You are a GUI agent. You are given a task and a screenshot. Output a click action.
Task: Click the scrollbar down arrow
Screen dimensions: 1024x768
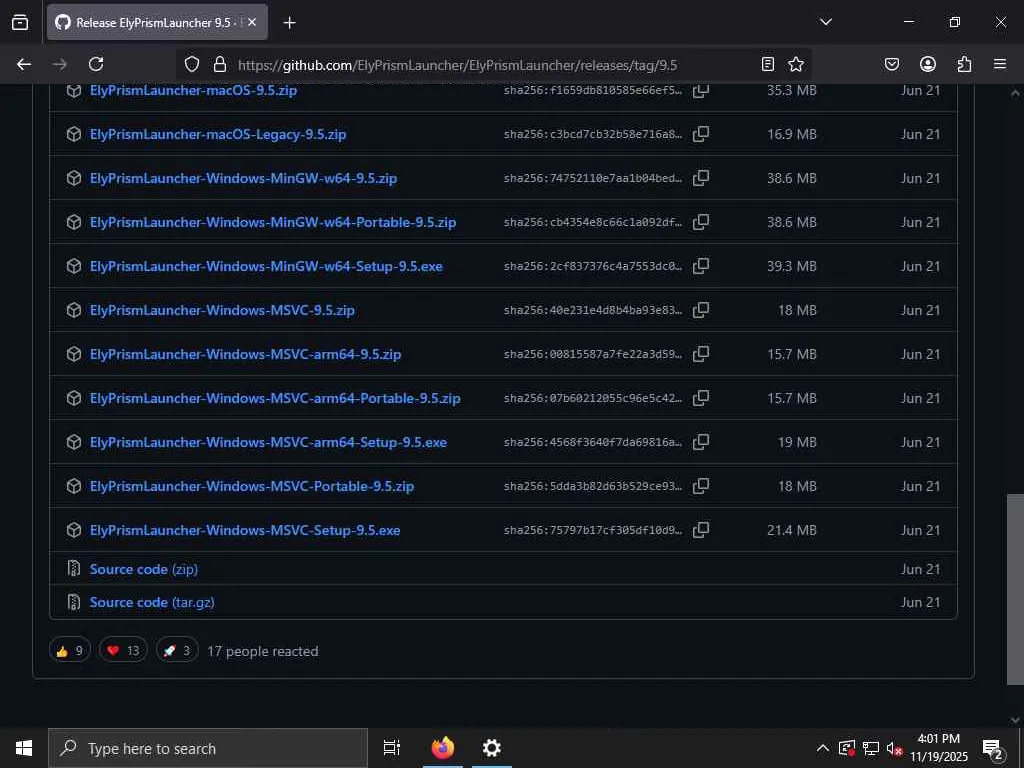1015,719
